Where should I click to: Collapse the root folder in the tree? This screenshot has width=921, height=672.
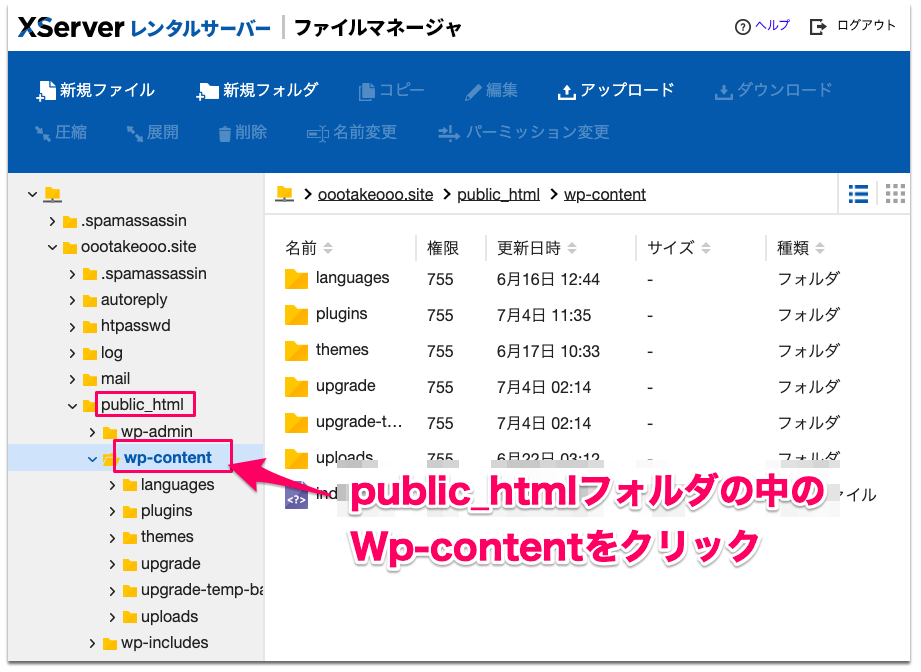coord(32,194)
